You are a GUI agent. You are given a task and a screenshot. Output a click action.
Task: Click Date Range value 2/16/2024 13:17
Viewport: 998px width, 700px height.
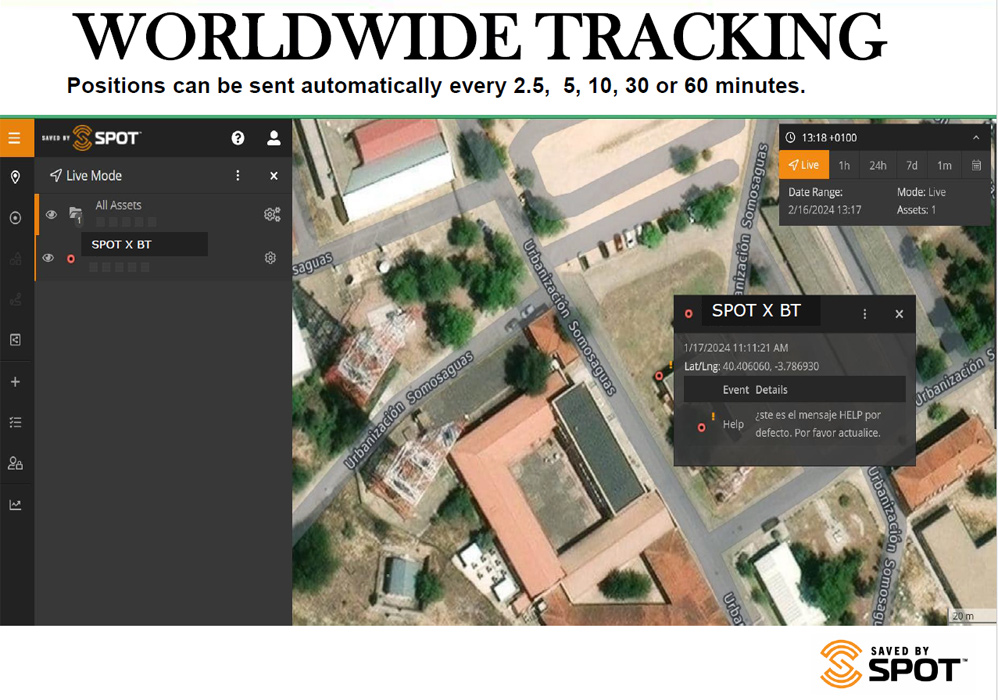point(825,209)
